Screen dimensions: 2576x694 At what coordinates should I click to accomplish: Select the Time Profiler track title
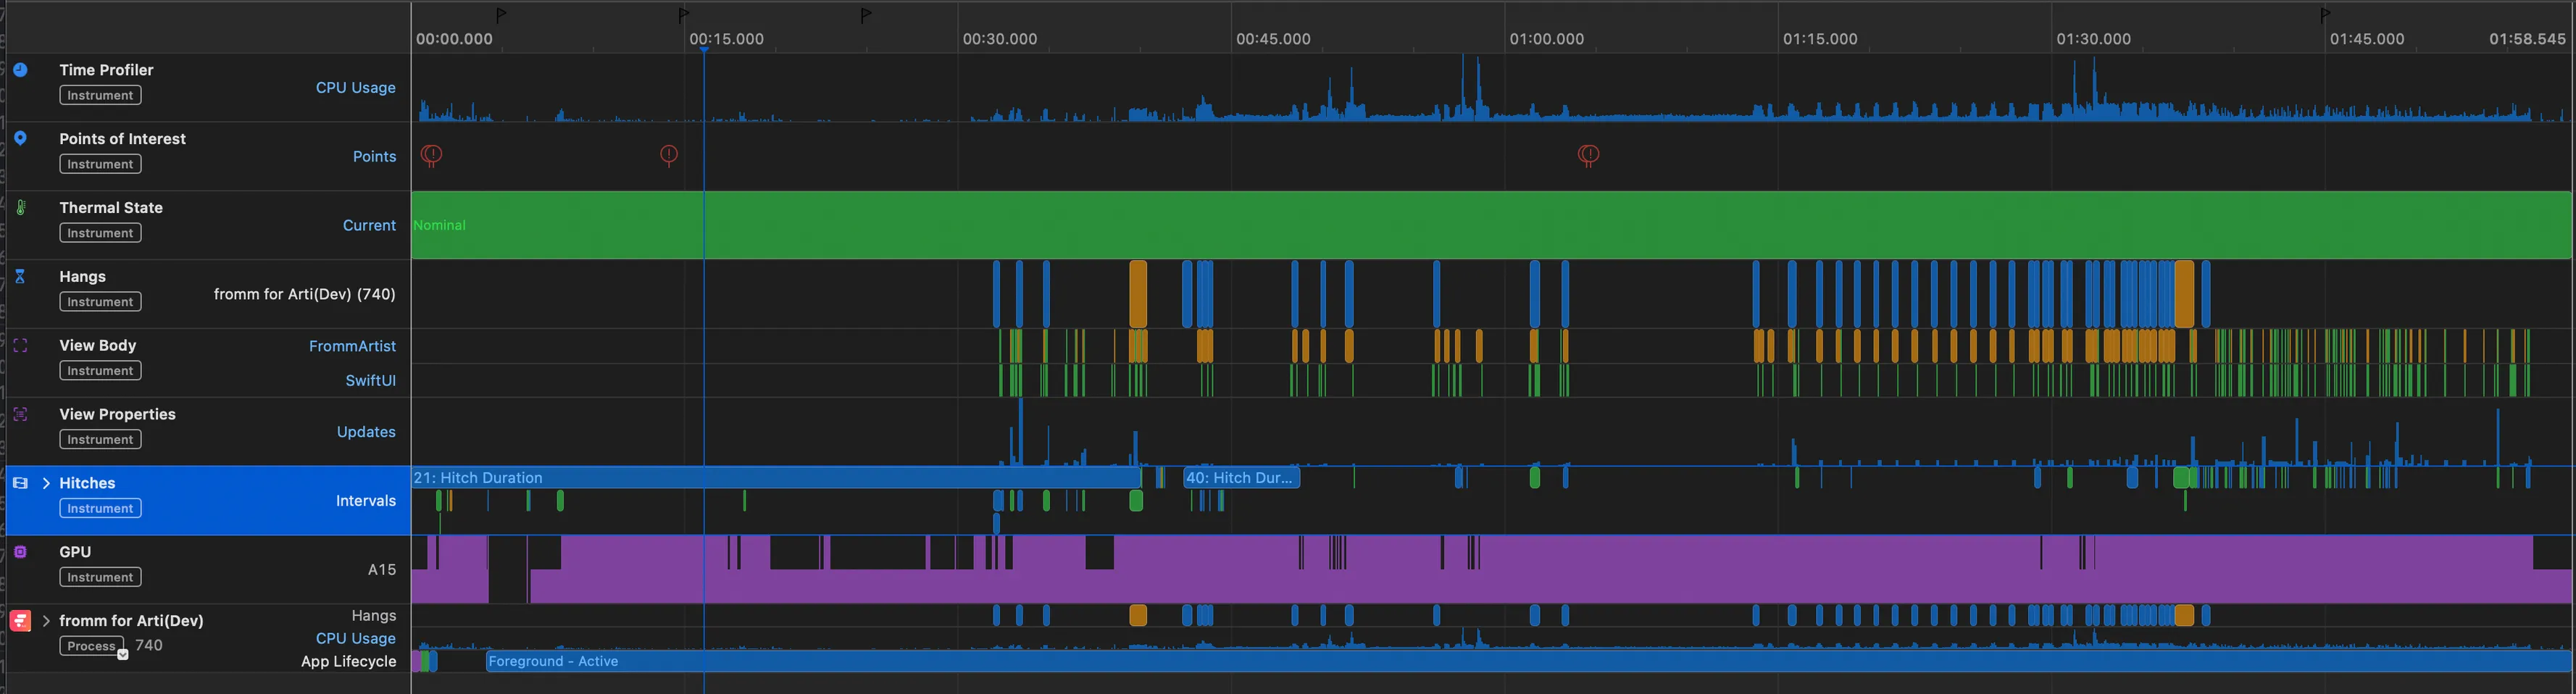click(x=106, y=70)
